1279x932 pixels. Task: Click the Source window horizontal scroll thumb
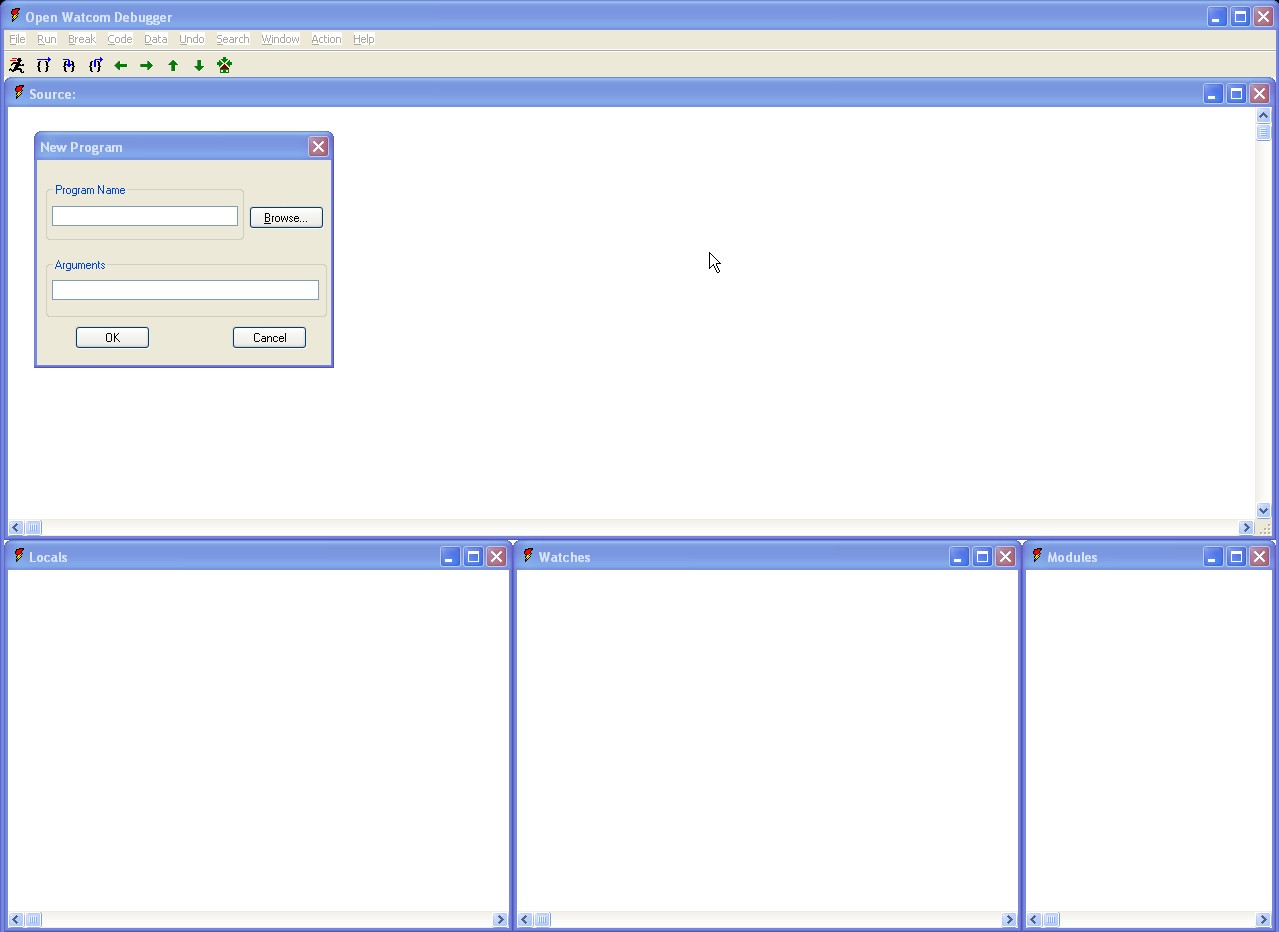pos(33,527)
